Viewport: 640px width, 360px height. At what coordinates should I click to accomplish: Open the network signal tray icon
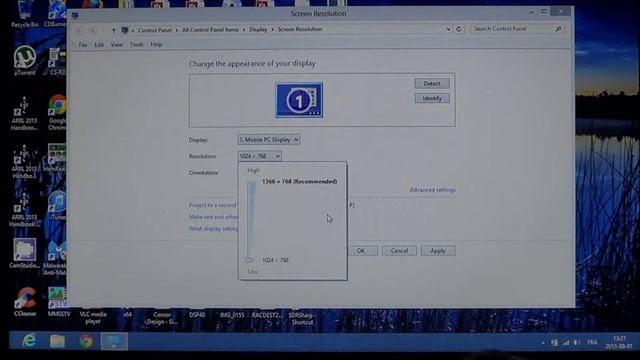coord(565,343)
